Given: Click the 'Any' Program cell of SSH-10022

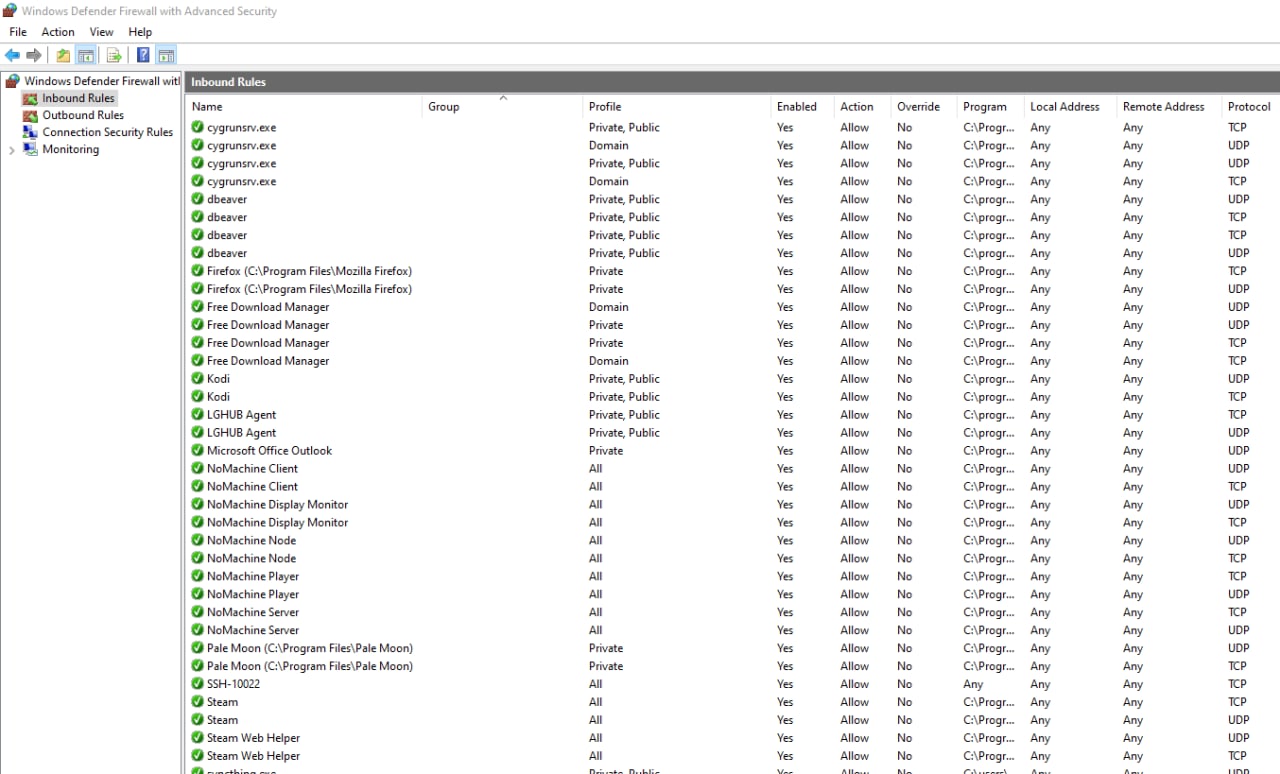Looking at the screenshot, I should 973,684.
